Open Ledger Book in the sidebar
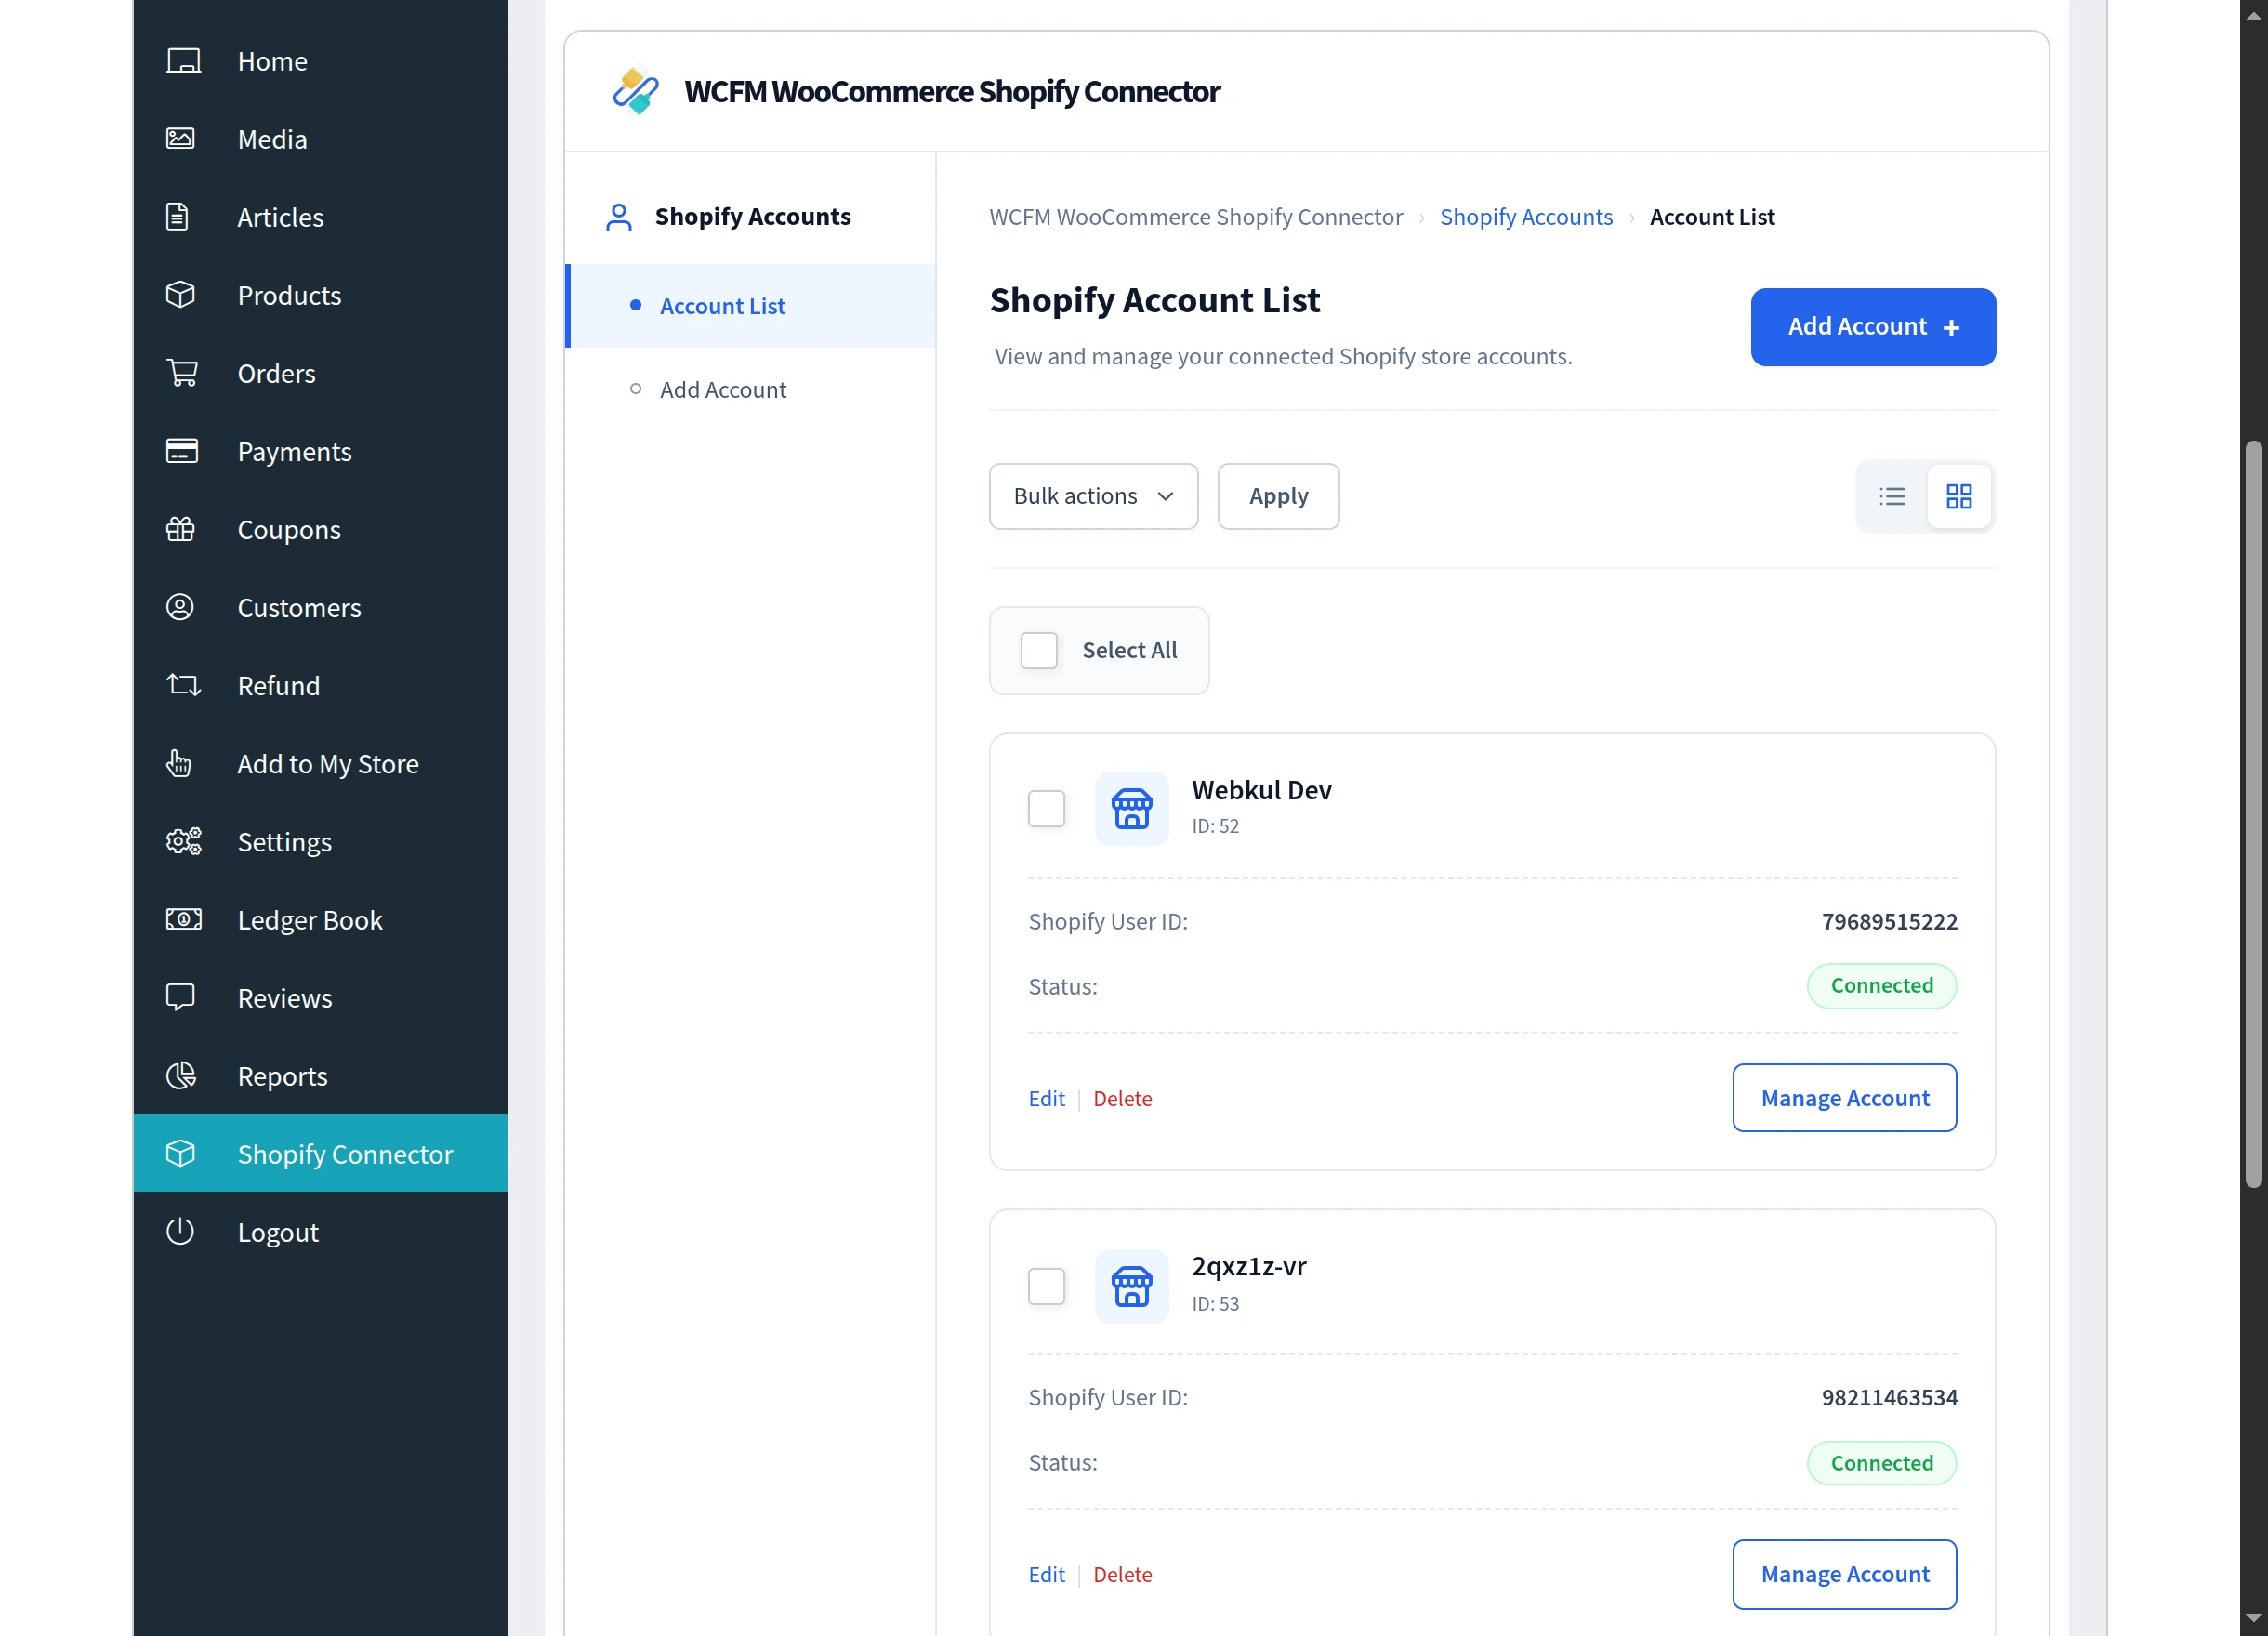The height and width of the screenshot is (1636, 2268). coord(320,919)
